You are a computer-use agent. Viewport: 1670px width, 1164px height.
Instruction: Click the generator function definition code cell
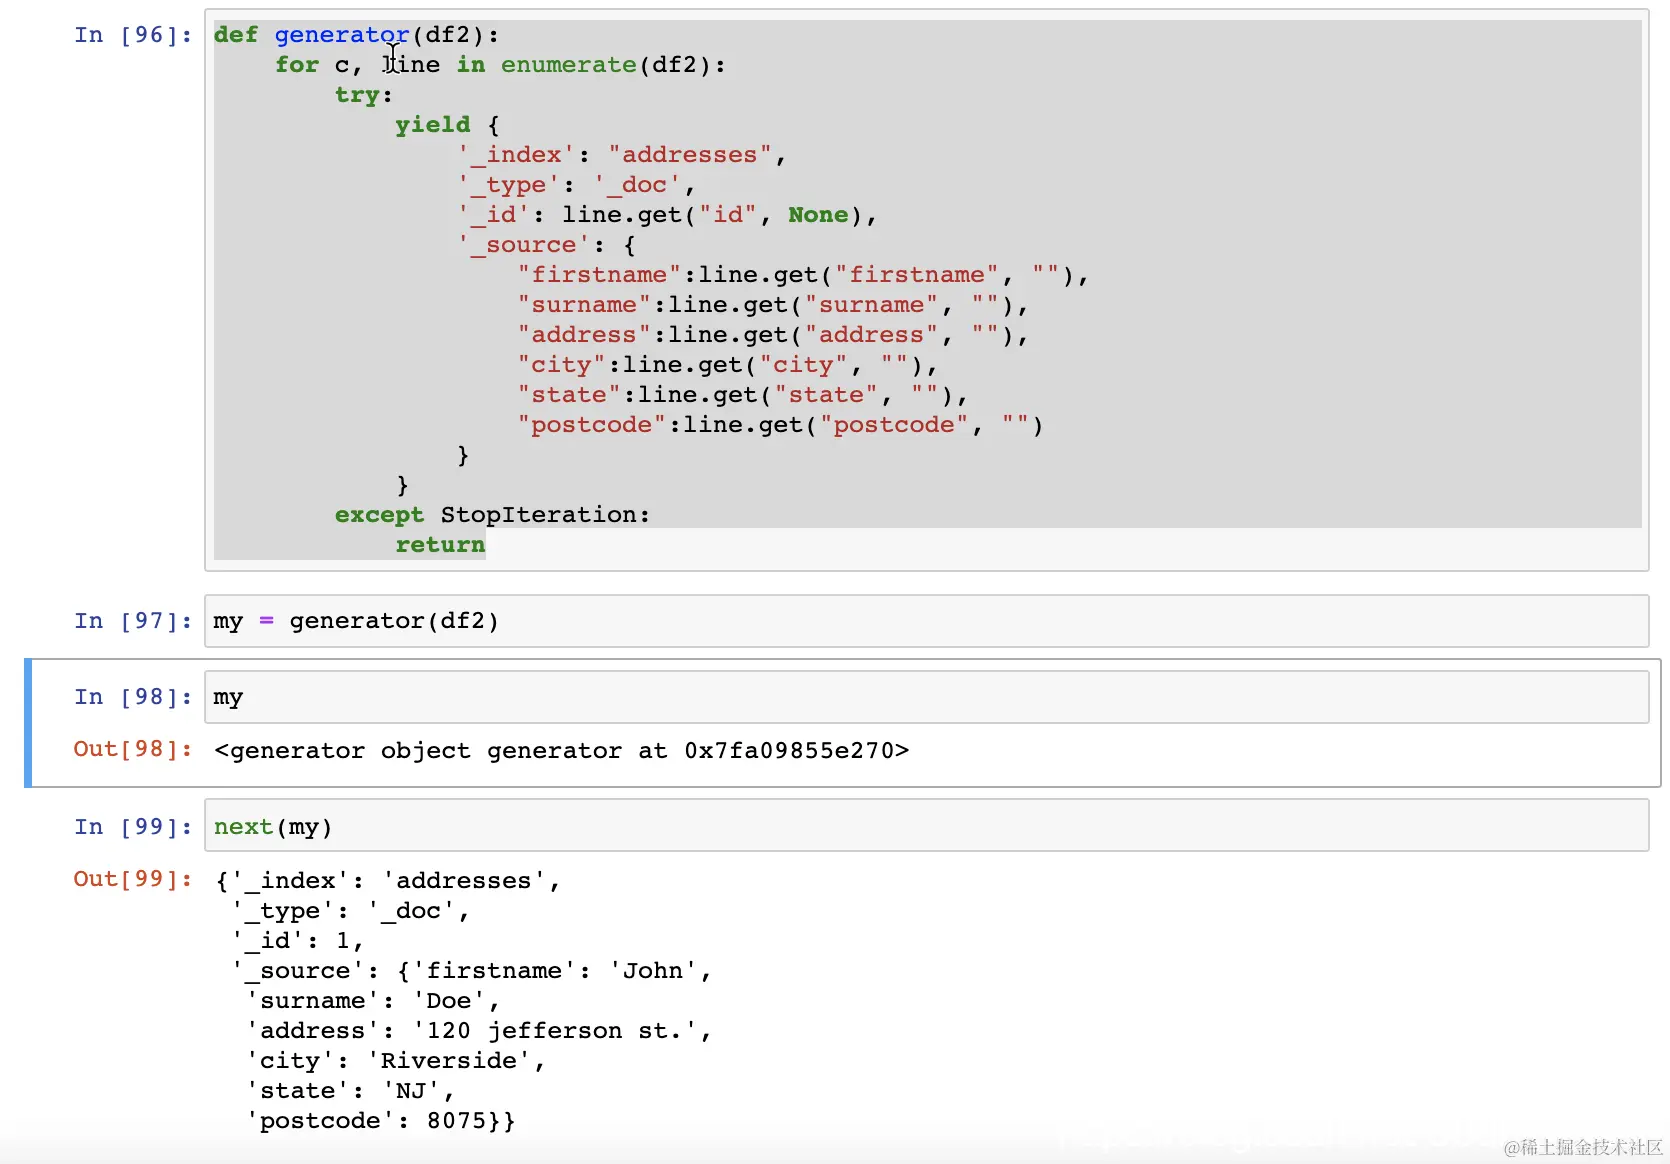926,290
